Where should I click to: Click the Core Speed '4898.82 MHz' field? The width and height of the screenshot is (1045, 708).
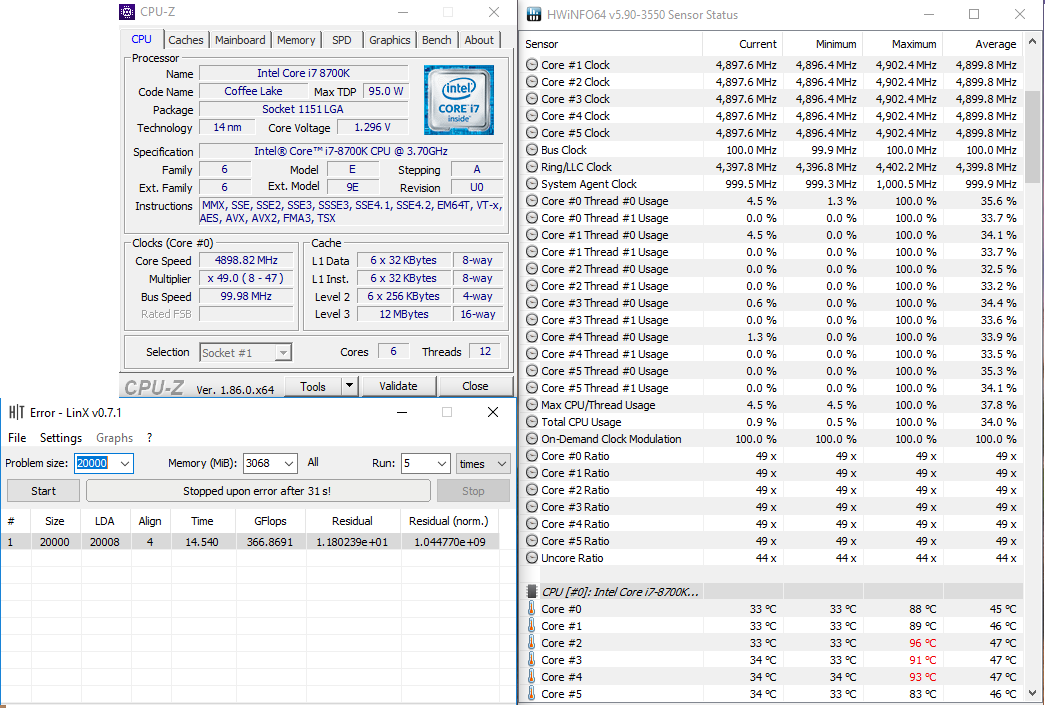click(x=246, y=261)
